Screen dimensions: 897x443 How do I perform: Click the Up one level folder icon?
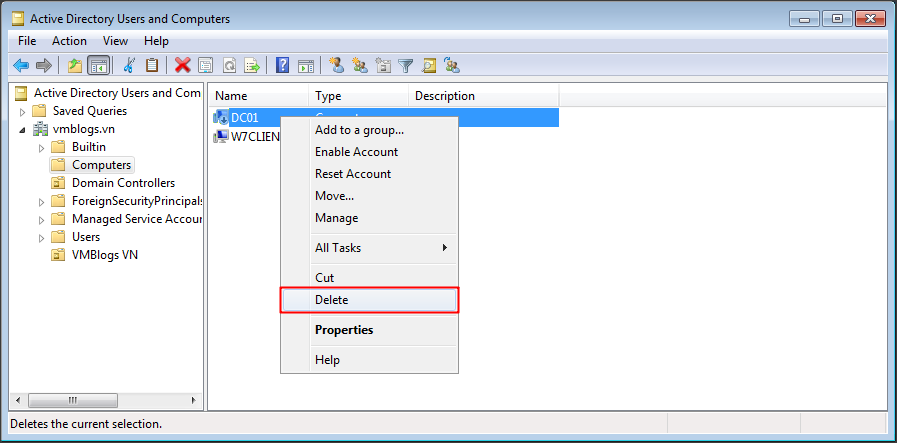tap(75, 66)
